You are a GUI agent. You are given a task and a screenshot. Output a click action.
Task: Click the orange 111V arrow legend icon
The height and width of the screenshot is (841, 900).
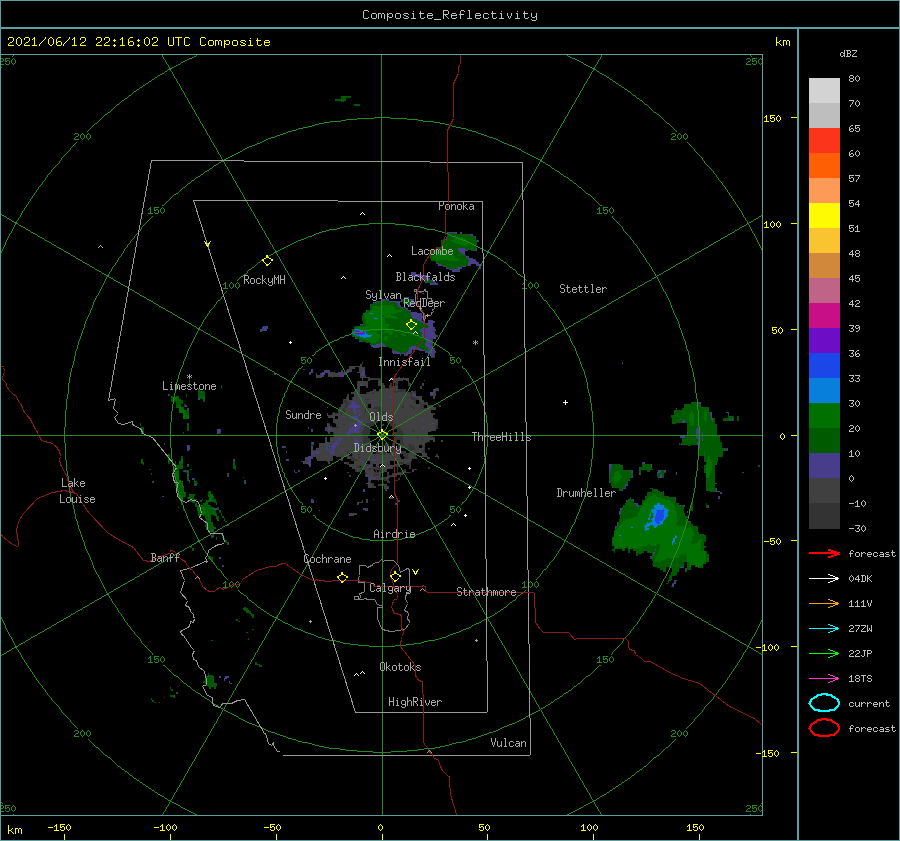tap(824, 603)
